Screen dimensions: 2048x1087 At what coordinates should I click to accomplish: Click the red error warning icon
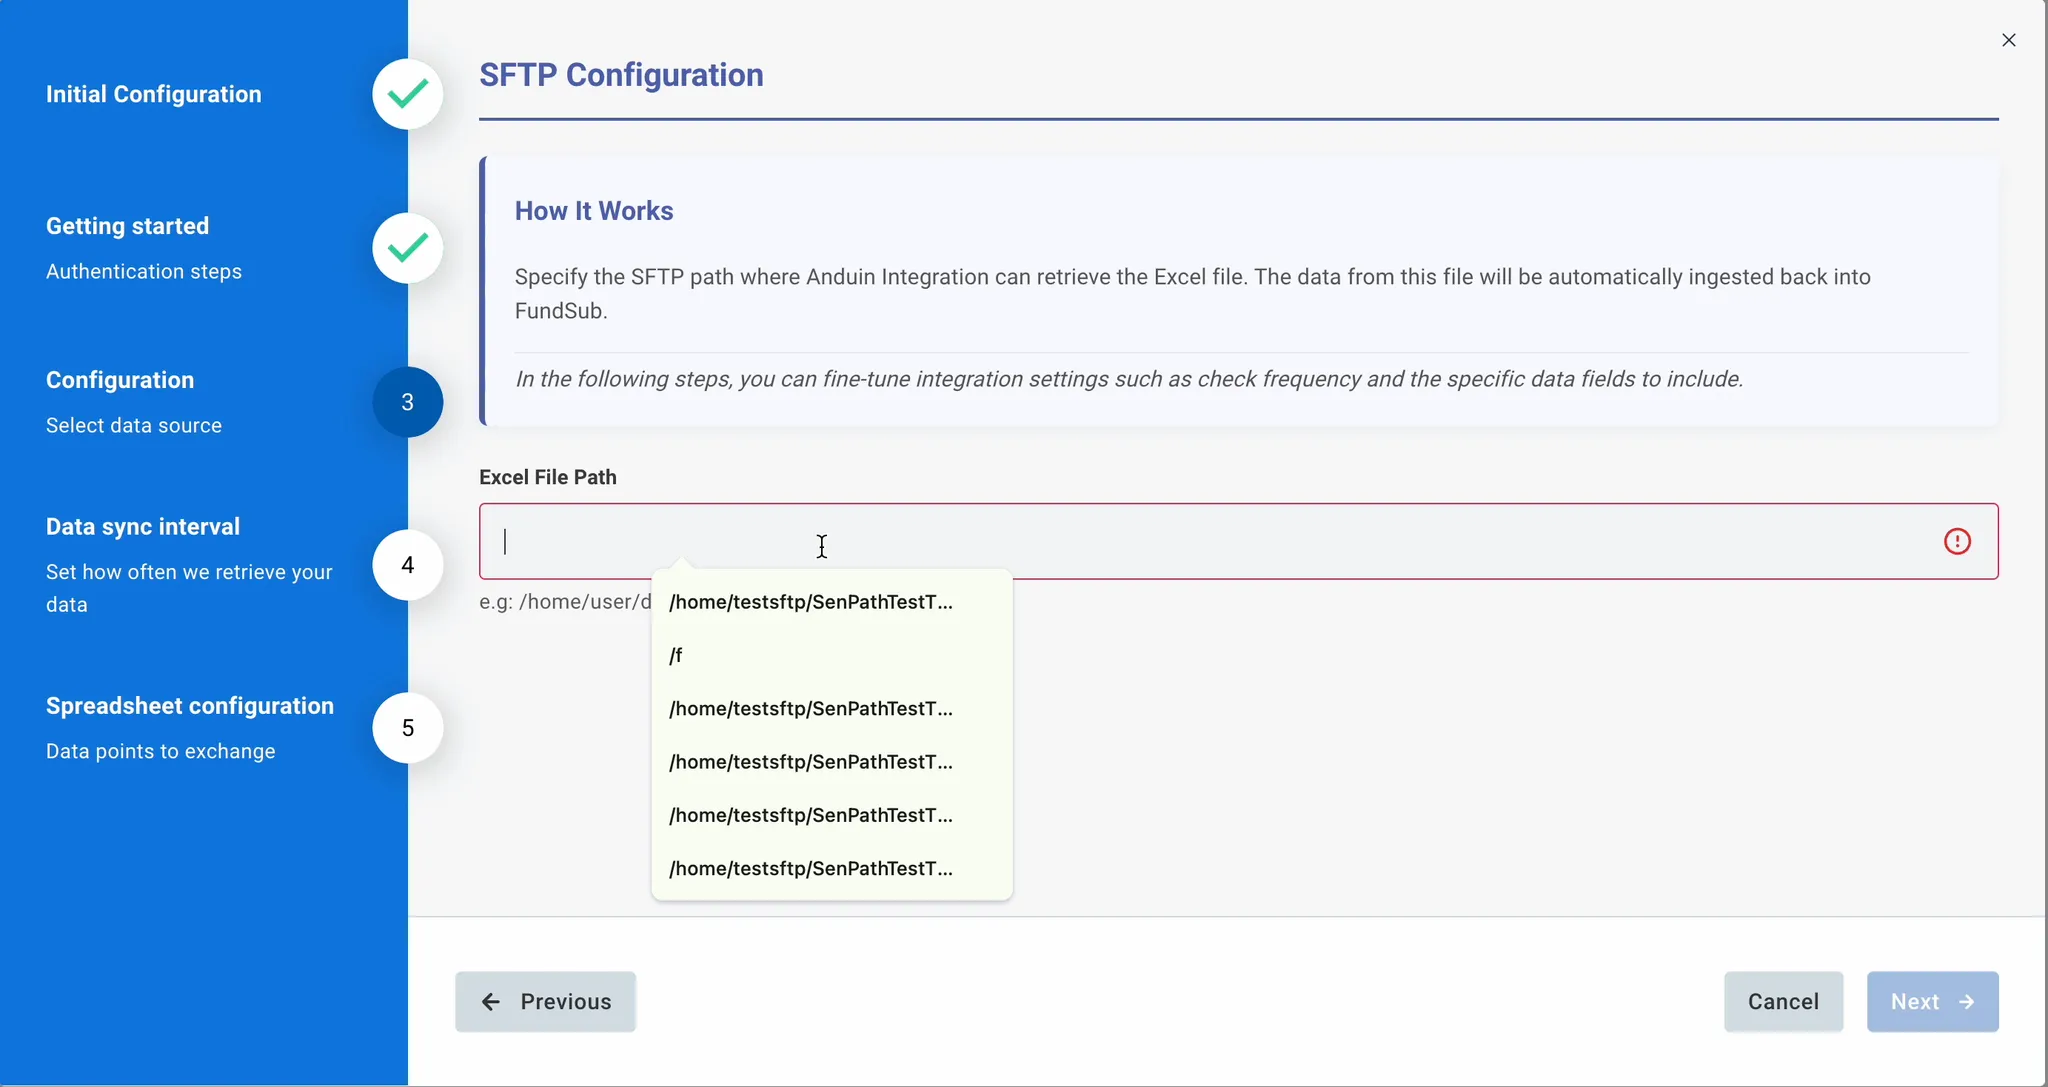tap(1957, 541)
